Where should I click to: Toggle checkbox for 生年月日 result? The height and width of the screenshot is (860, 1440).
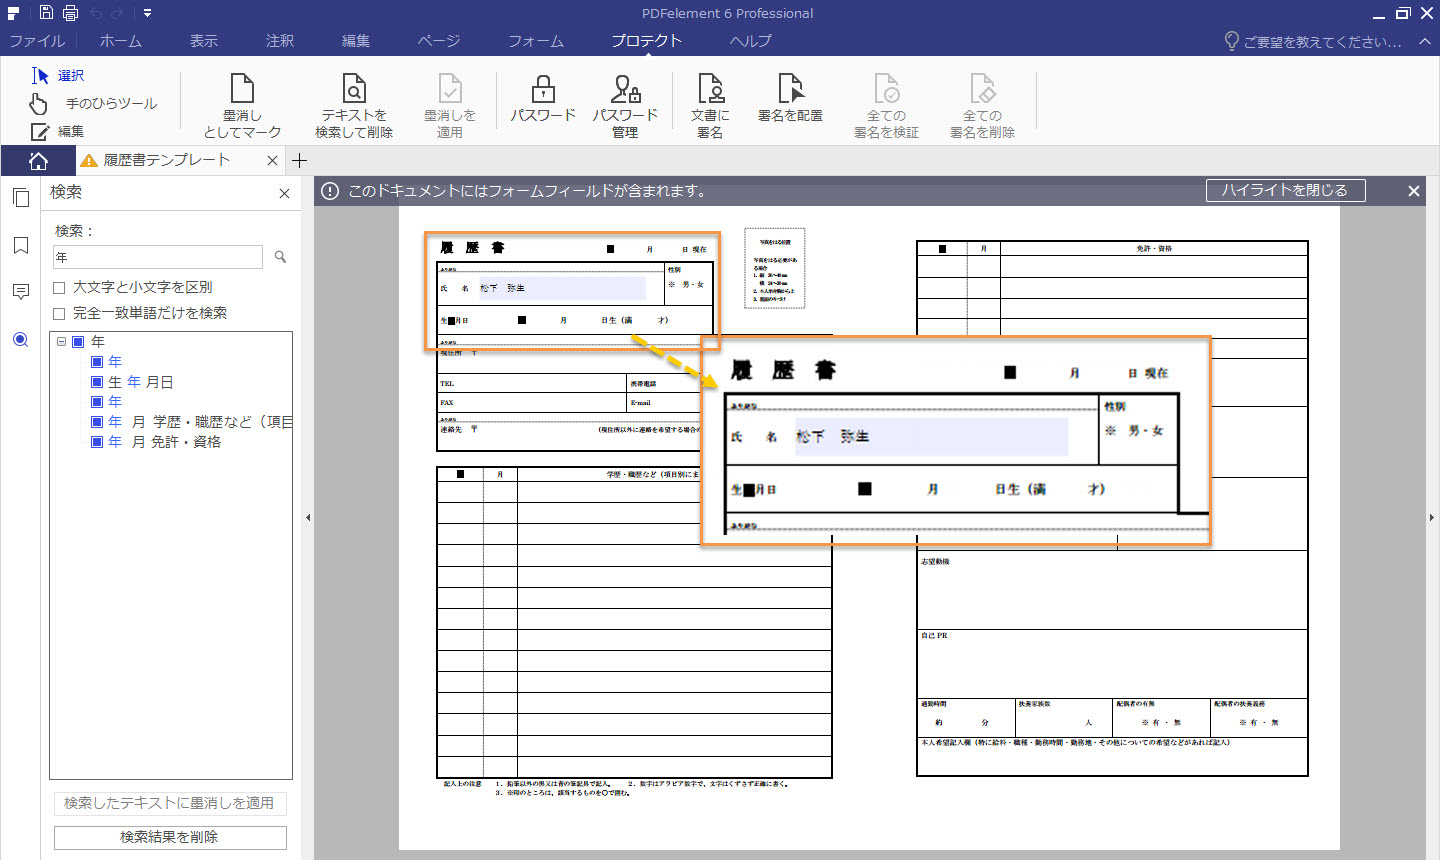[97, 382]
